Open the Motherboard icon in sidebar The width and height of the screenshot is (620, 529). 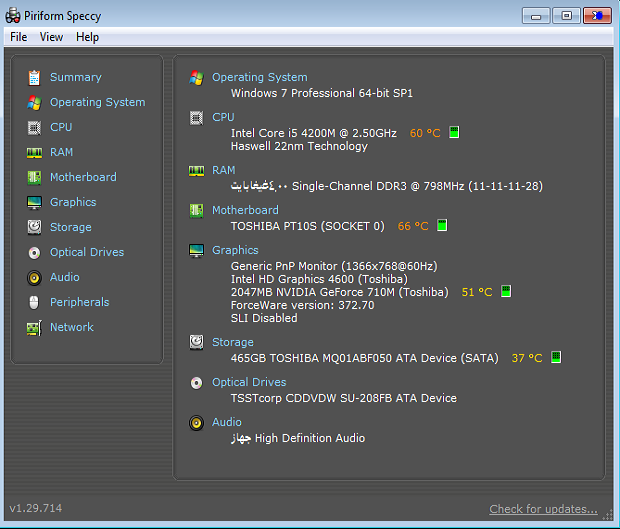(x=34, y=177)
